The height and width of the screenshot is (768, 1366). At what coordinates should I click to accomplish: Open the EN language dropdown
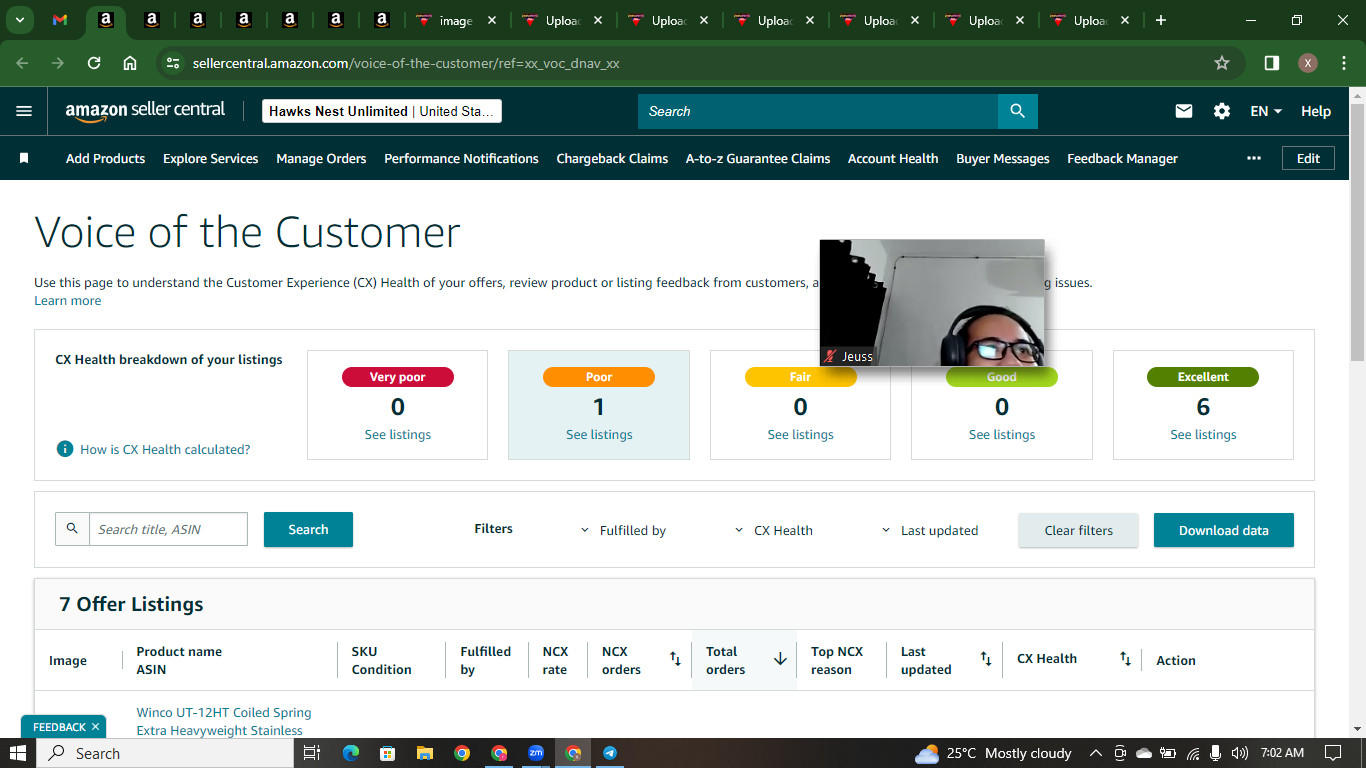click(1266, 111)
